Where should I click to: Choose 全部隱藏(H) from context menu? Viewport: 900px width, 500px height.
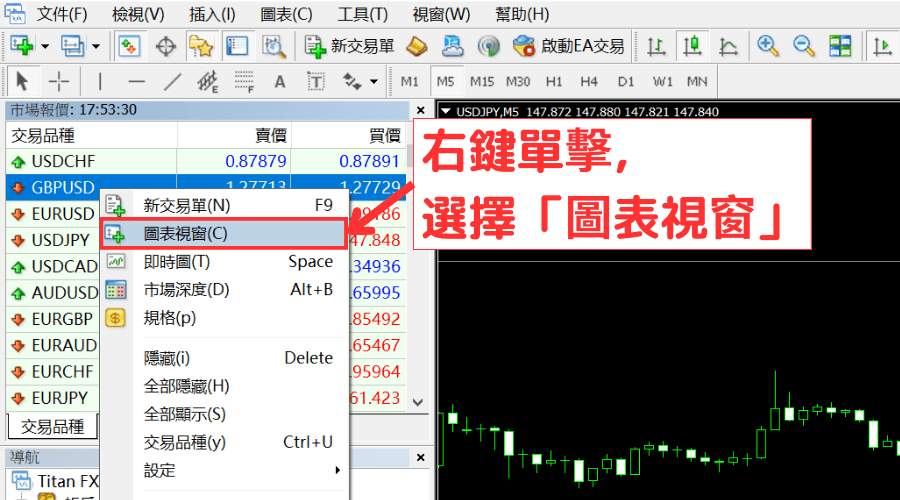tap(224, 386)
